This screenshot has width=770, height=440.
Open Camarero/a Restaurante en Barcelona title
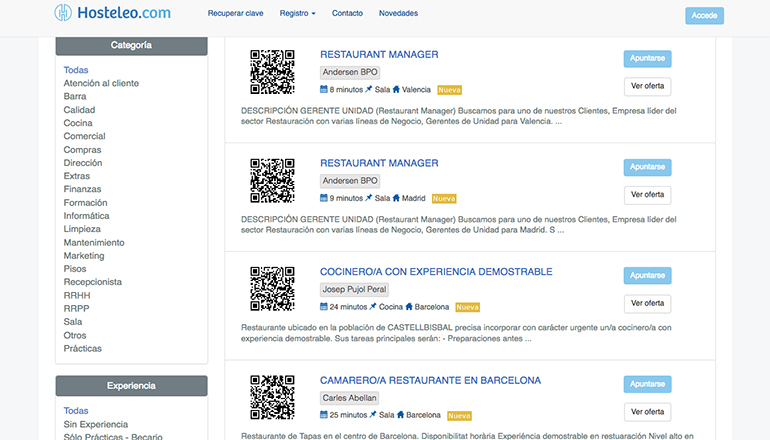click(430, 380)
